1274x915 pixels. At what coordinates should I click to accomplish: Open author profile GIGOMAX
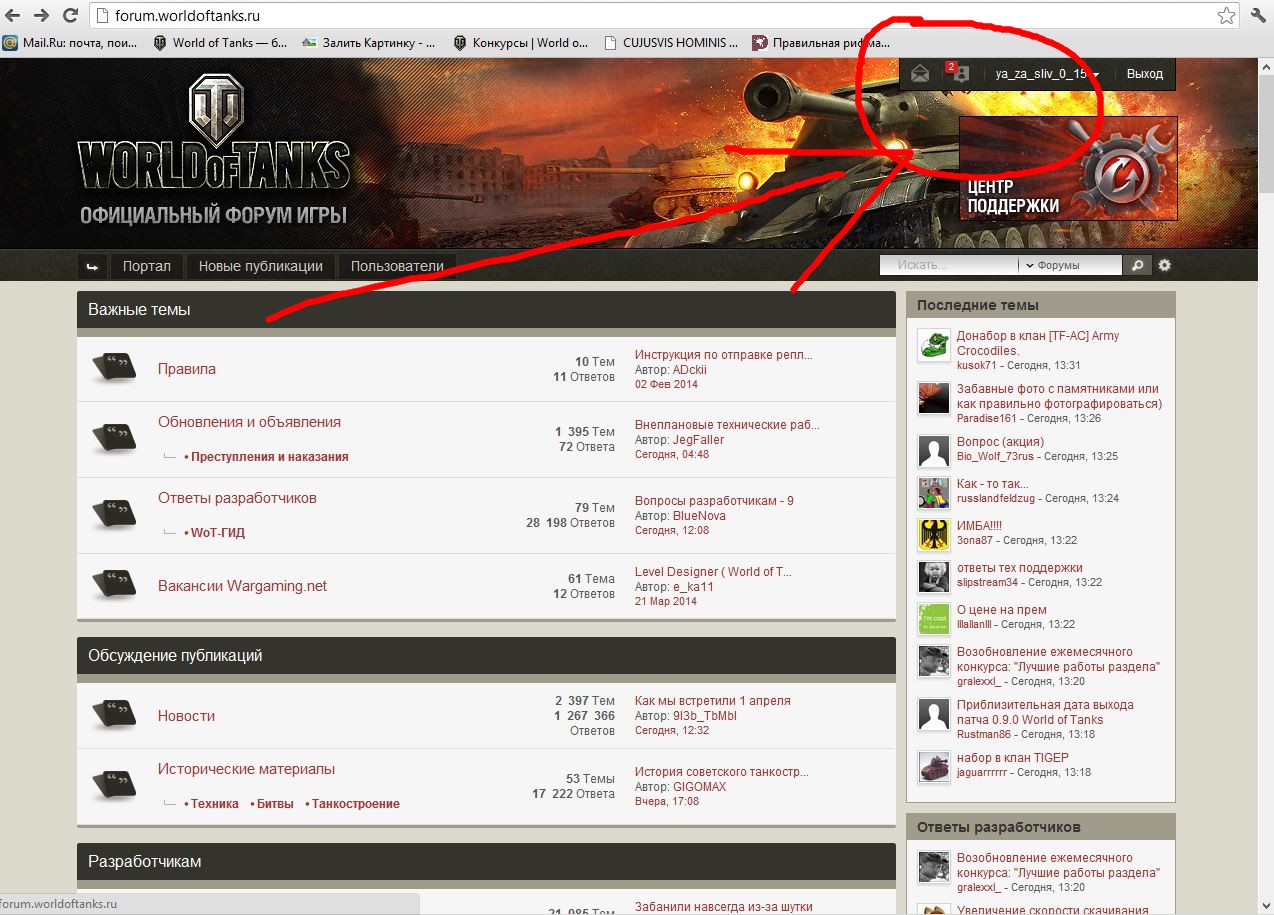700,787
